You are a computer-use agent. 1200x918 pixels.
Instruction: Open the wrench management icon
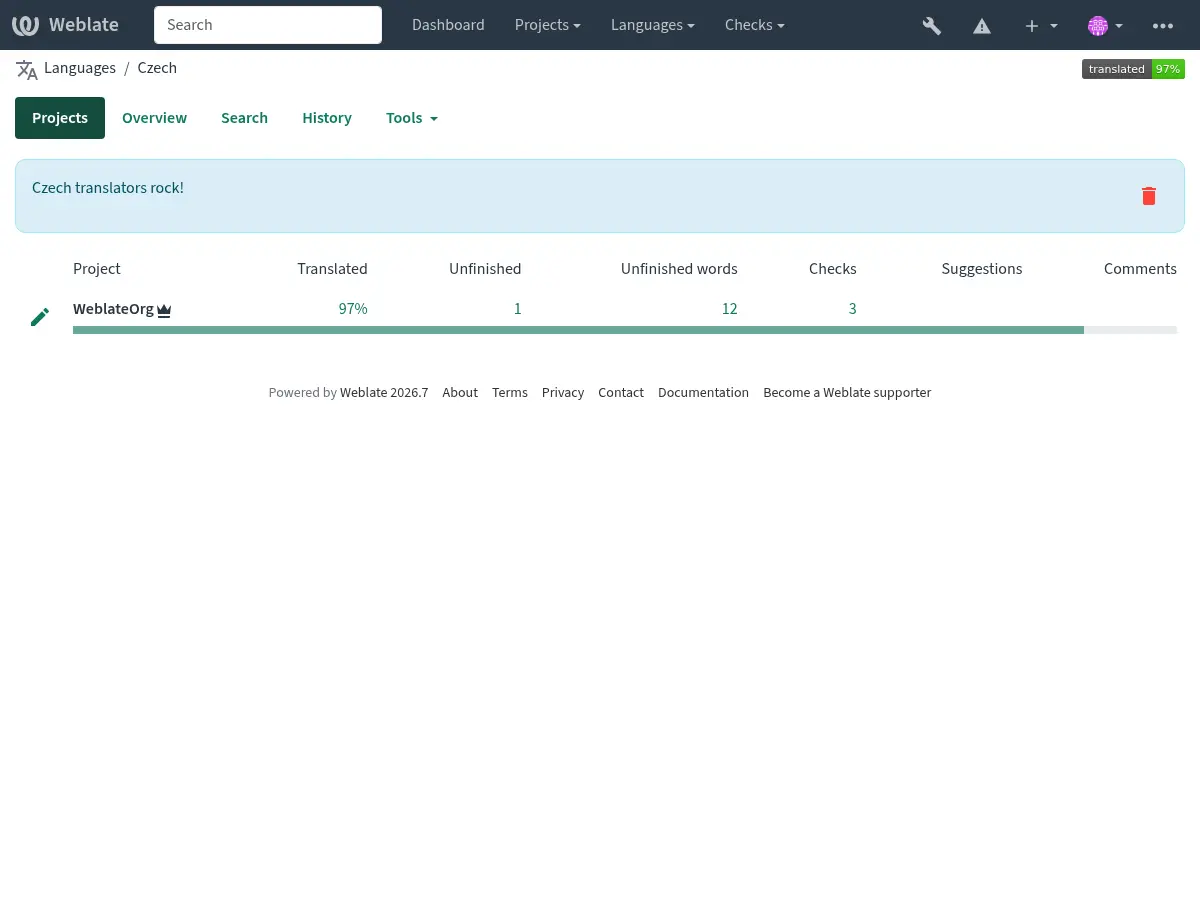point(932,26)
